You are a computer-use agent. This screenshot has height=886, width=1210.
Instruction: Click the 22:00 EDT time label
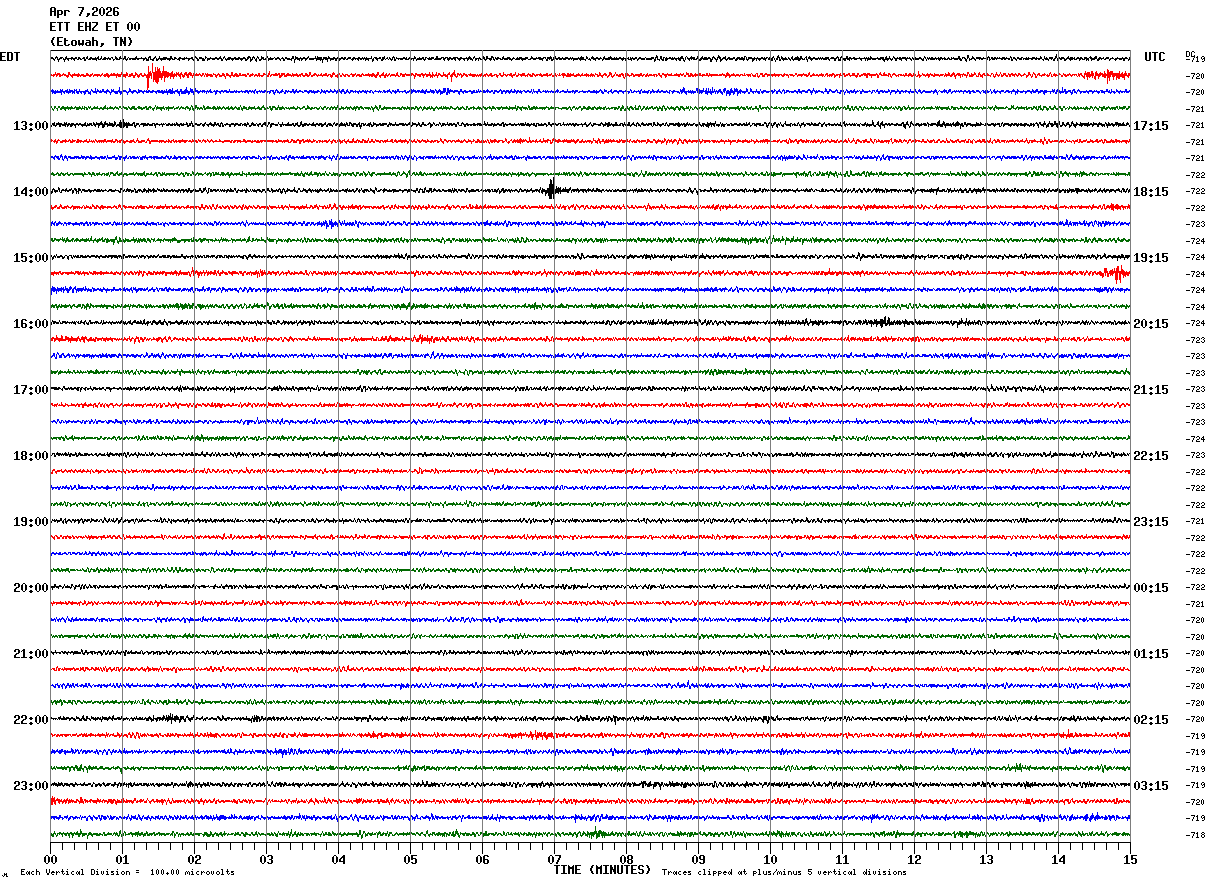pos(30,720)
